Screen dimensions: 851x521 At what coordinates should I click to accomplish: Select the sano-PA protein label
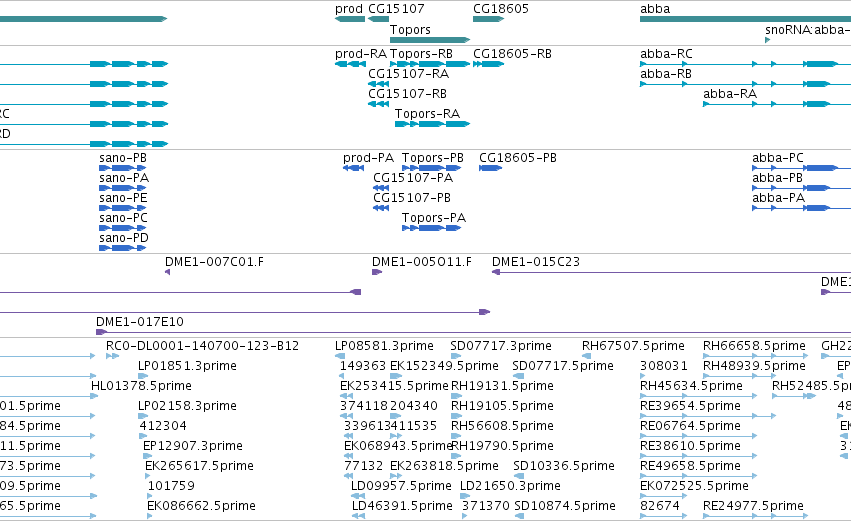[124, 178]
